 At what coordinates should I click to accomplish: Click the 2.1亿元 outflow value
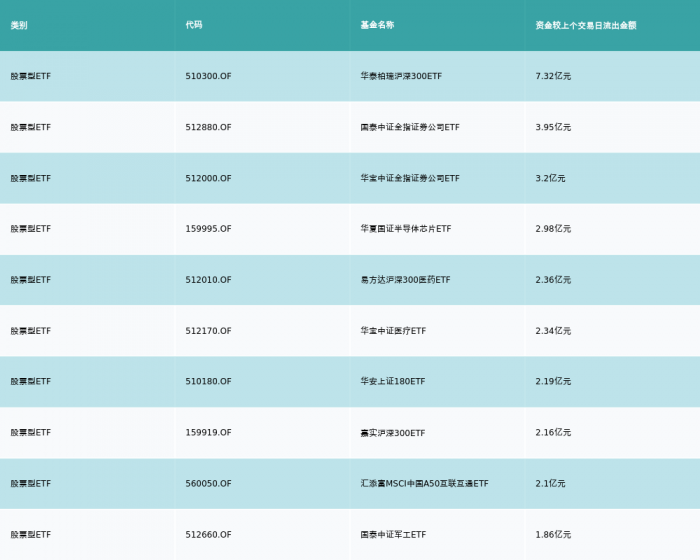click(x=550, y=484)
